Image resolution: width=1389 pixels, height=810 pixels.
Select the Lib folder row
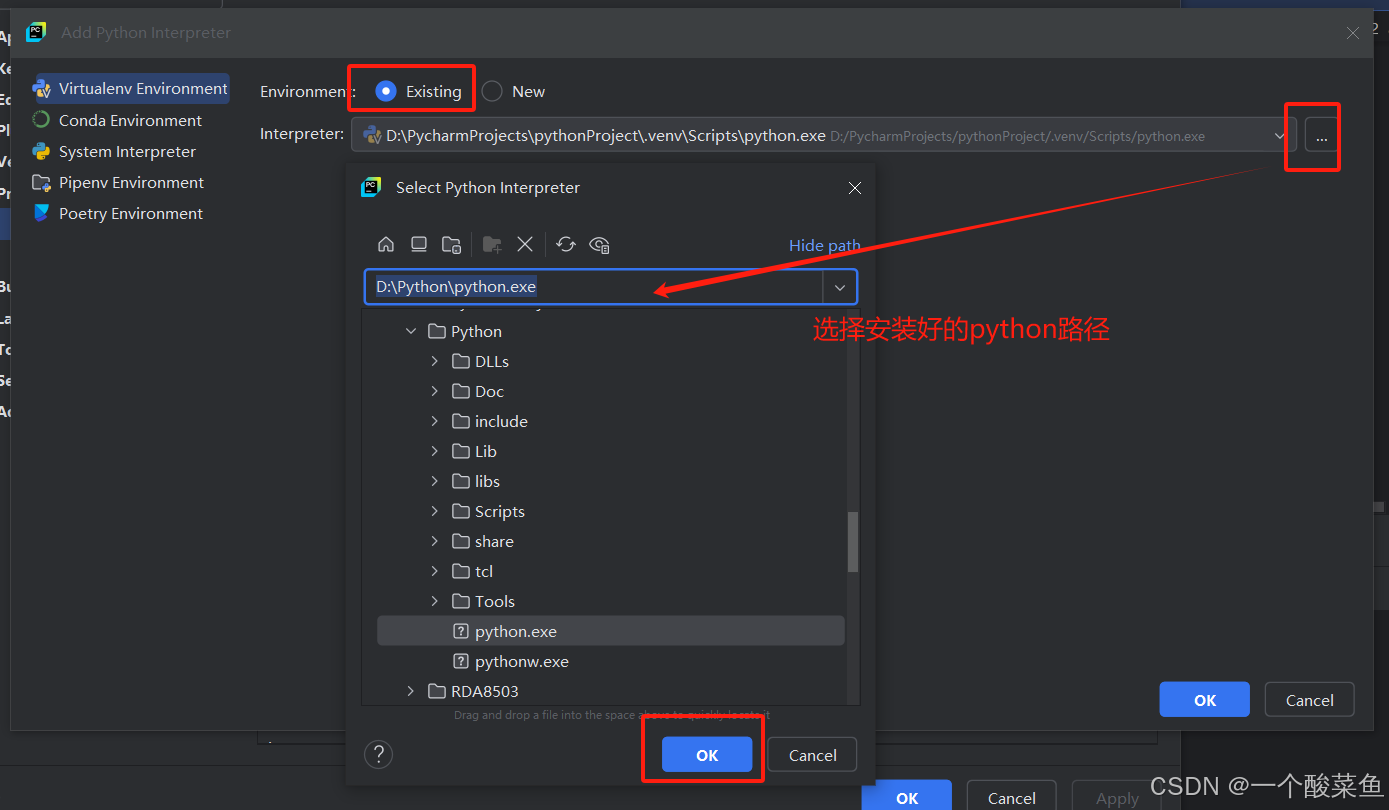(611, 451)
